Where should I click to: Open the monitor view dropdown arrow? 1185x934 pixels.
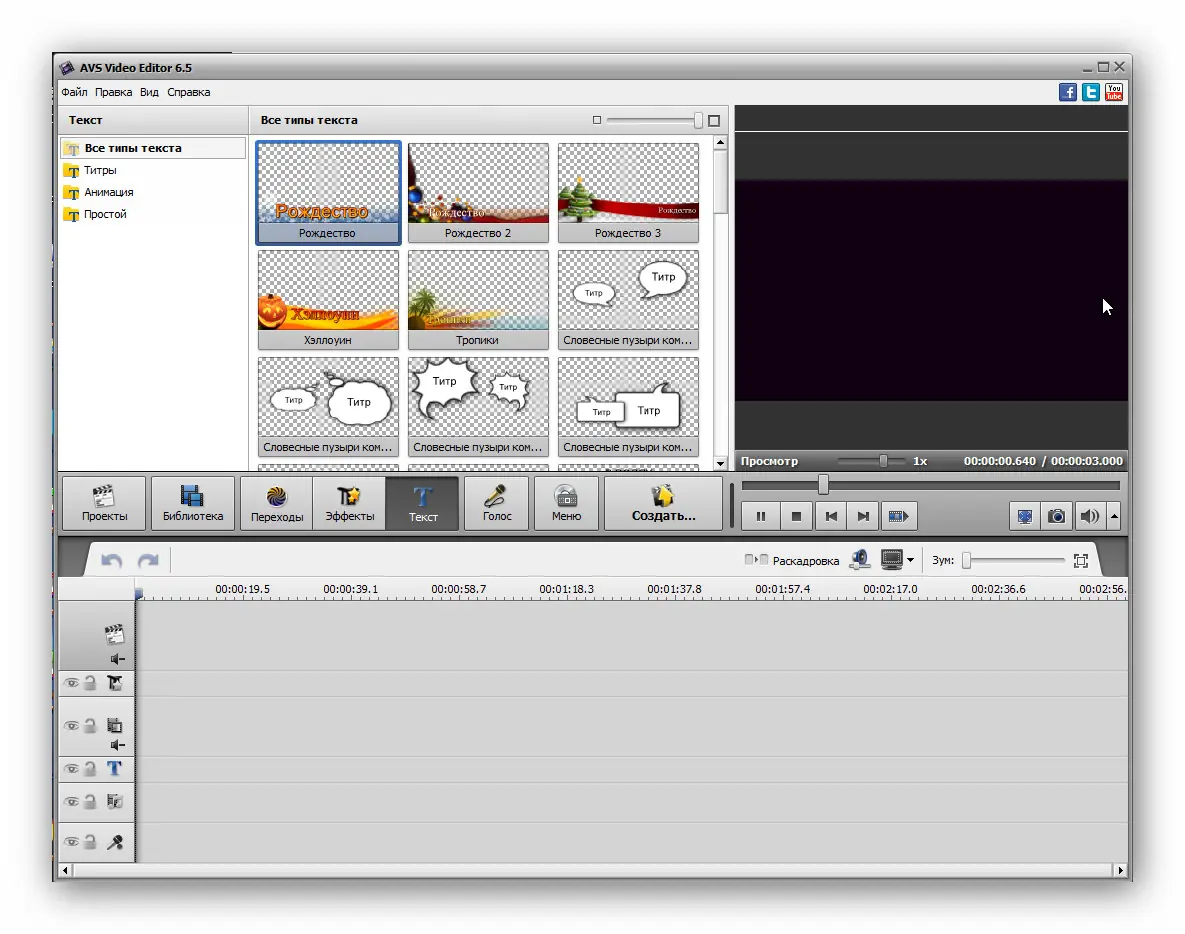[911, 560]
